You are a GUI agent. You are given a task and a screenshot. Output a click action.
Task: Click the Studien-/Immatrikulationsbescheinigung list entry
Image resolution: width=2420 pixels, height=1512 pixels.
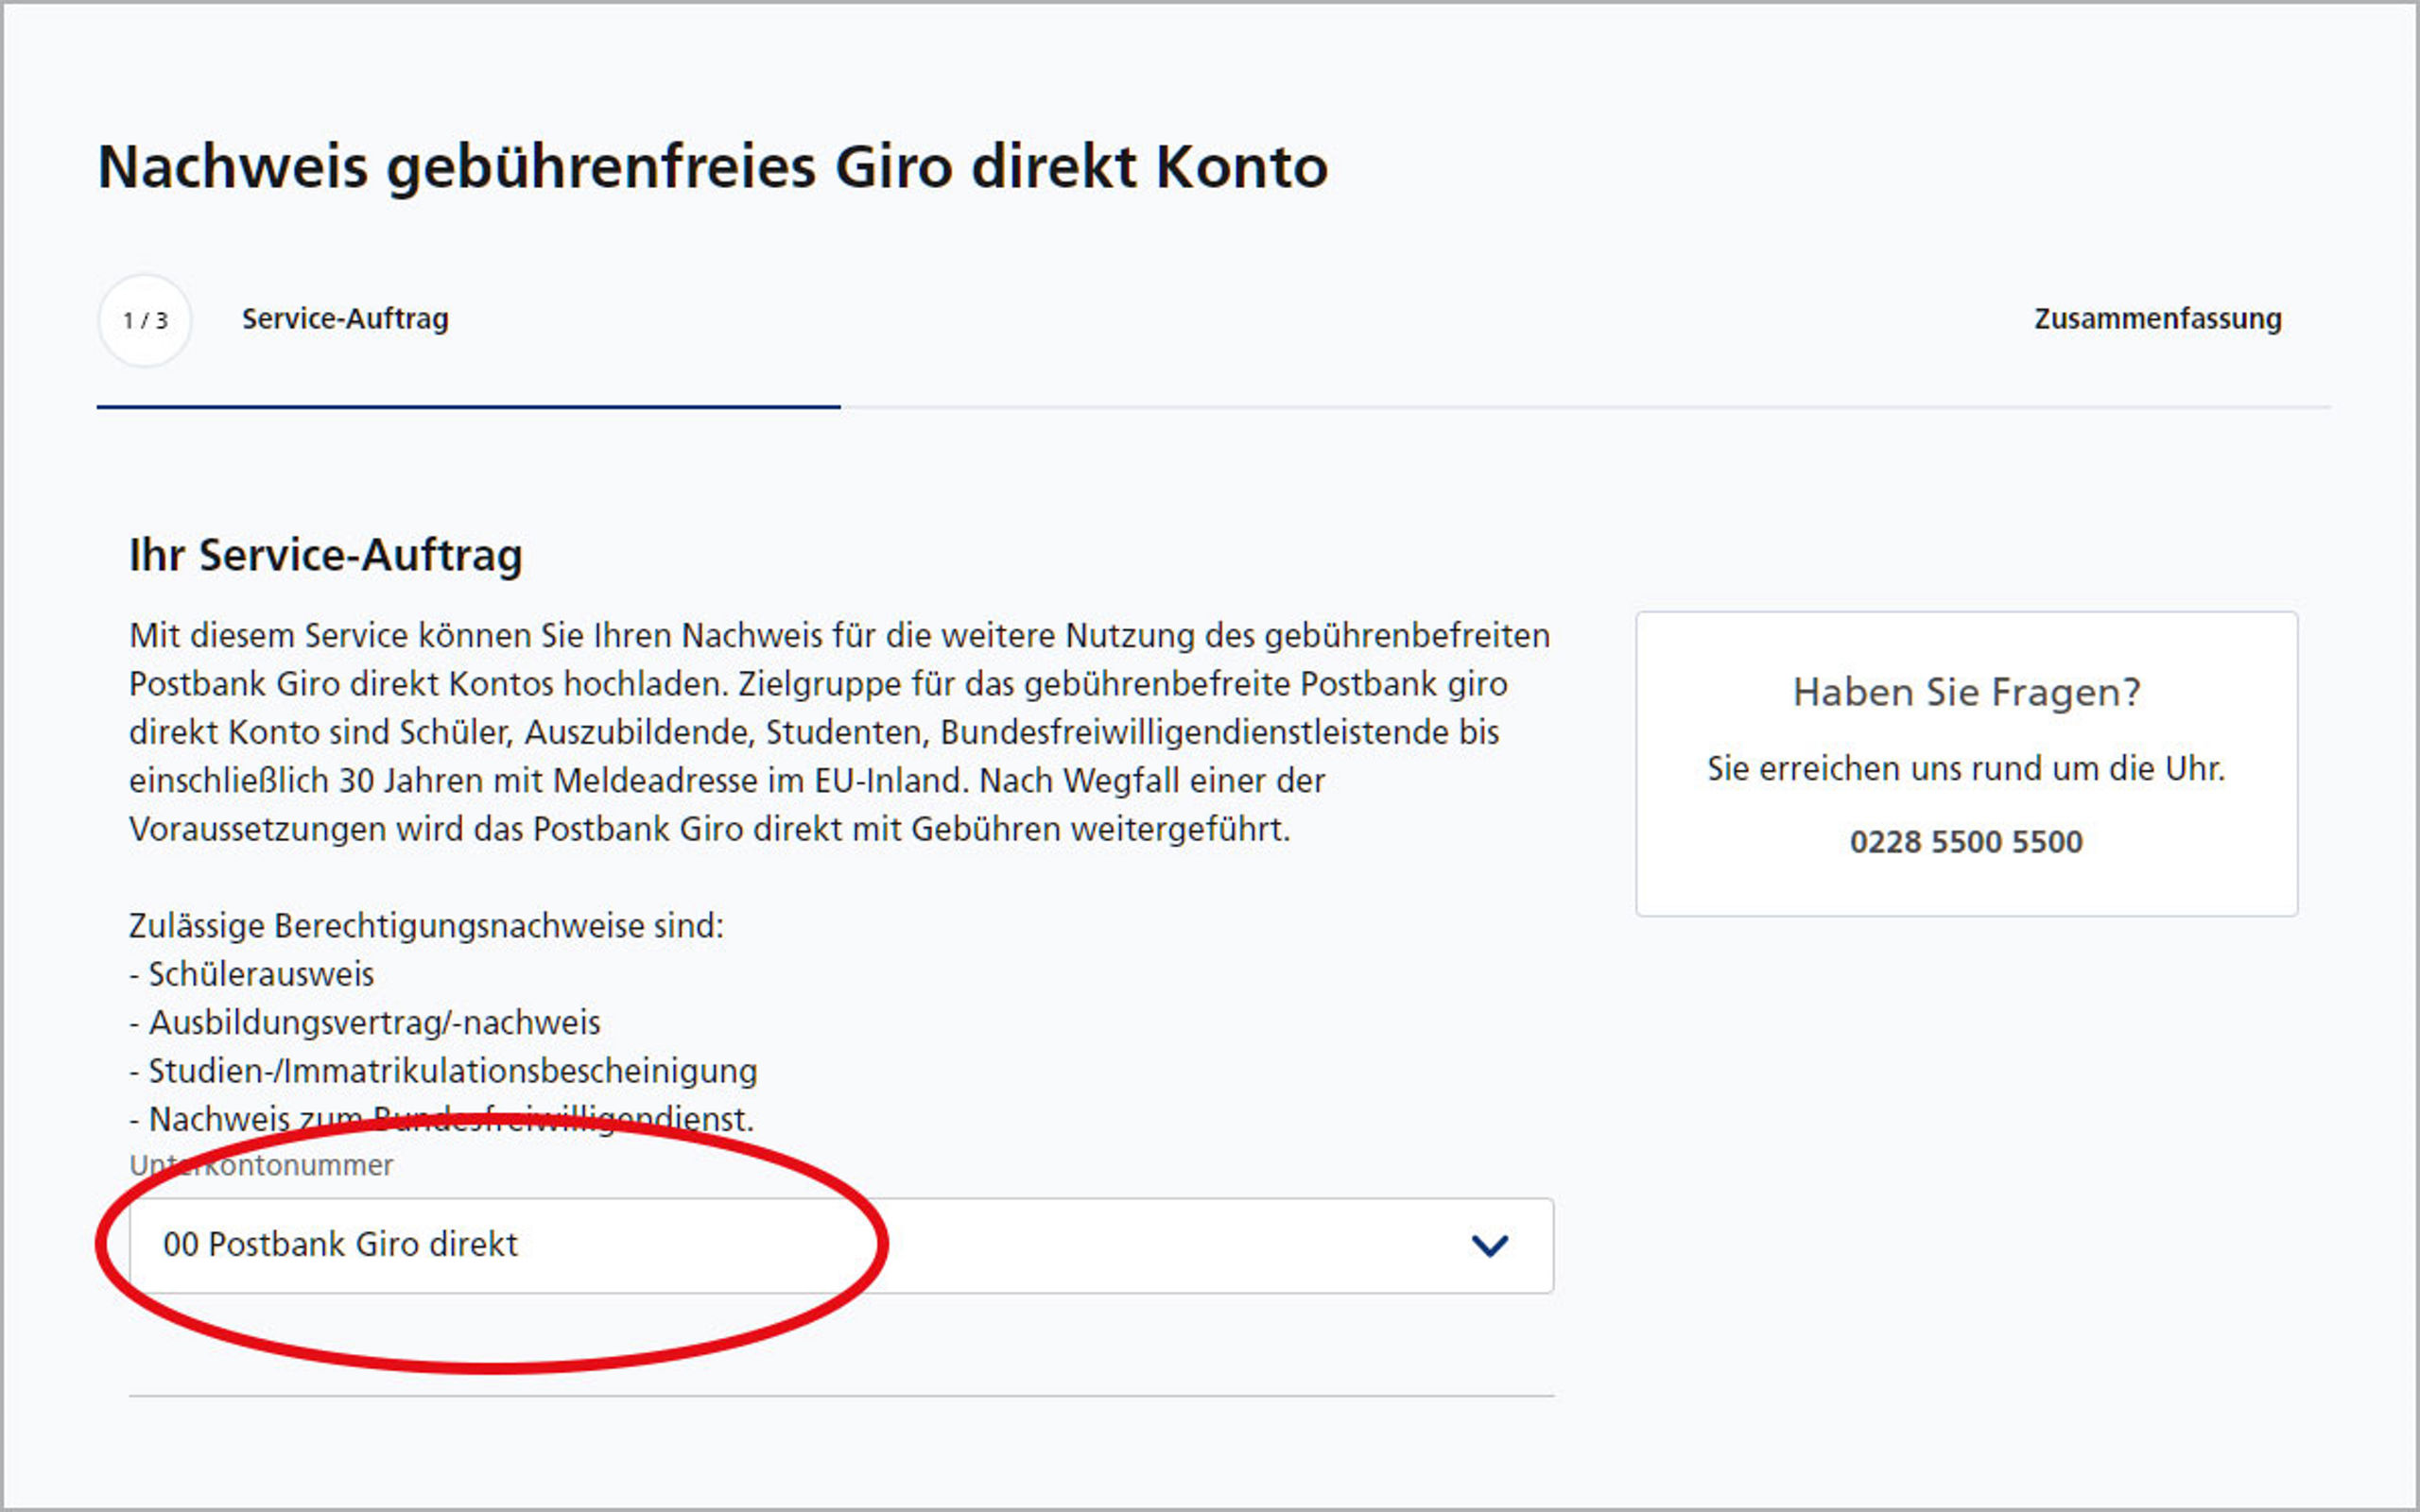pos(443,1071)
